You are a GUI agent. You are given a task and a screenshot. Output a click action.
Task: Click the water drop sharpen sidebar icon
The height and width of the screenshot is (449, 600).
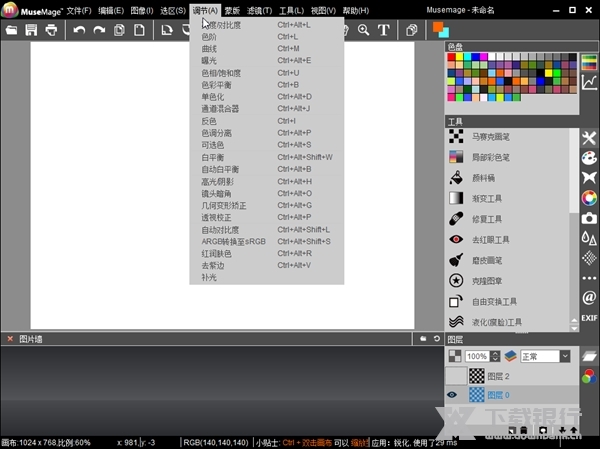[x=589, y=238]
